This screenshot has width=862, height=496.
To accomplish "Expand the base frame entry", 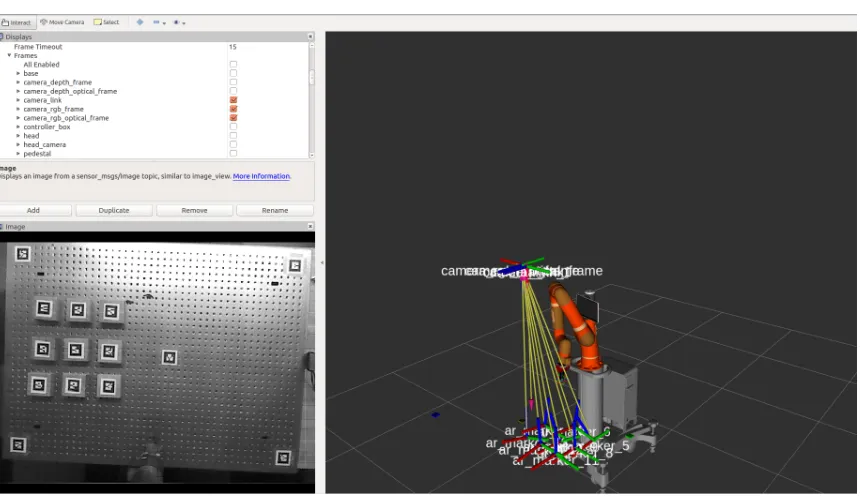I will click(18, 73).
